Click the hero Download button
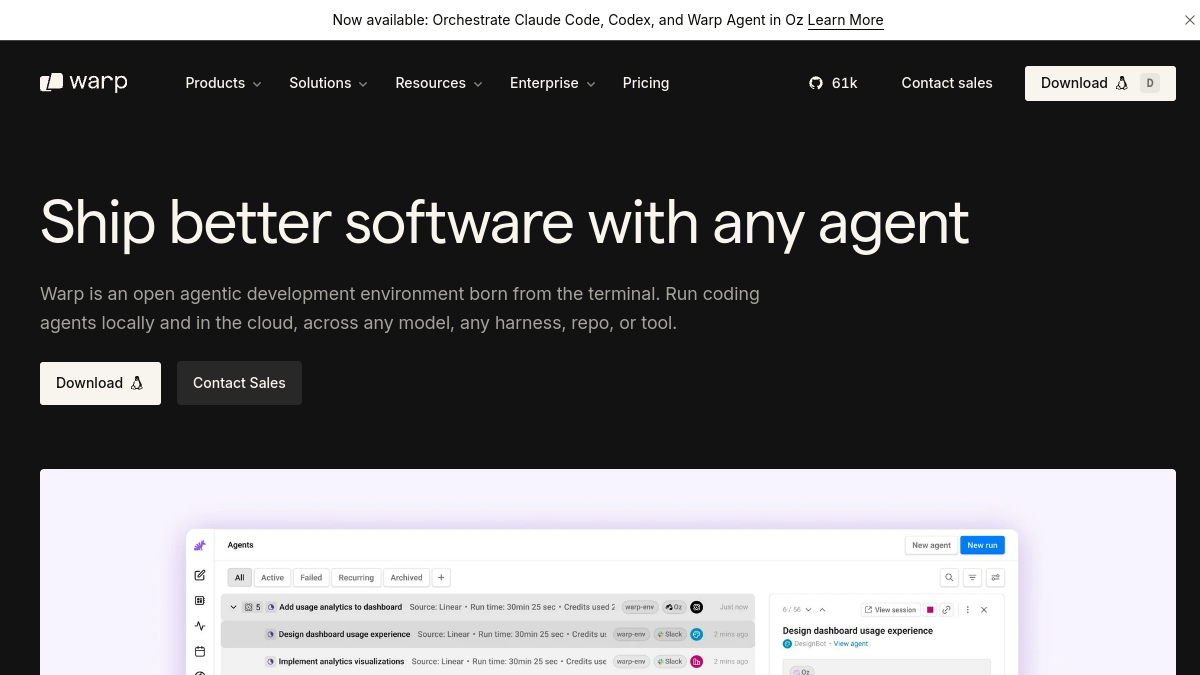The image size is (1200, 675). [100, 383]
